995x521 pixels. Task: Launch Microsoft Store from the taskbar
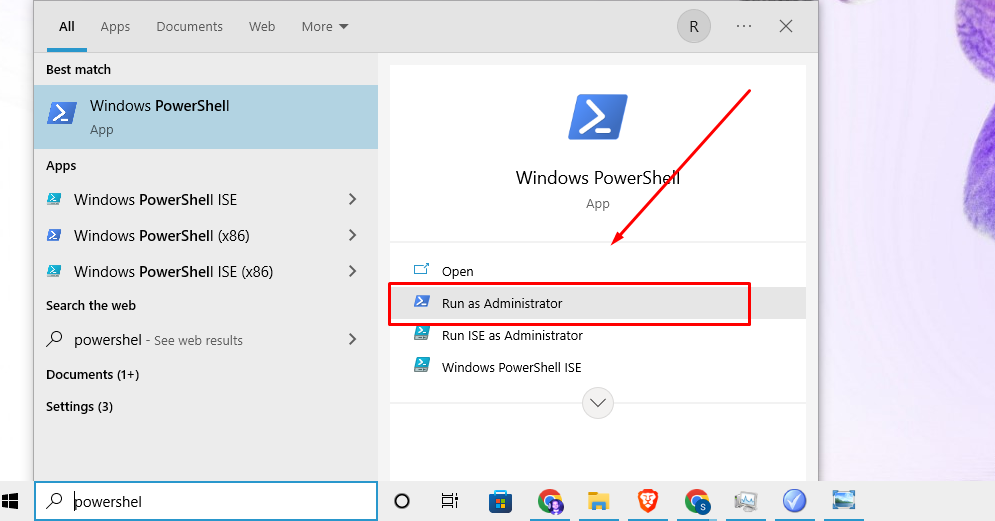[500, 501]
